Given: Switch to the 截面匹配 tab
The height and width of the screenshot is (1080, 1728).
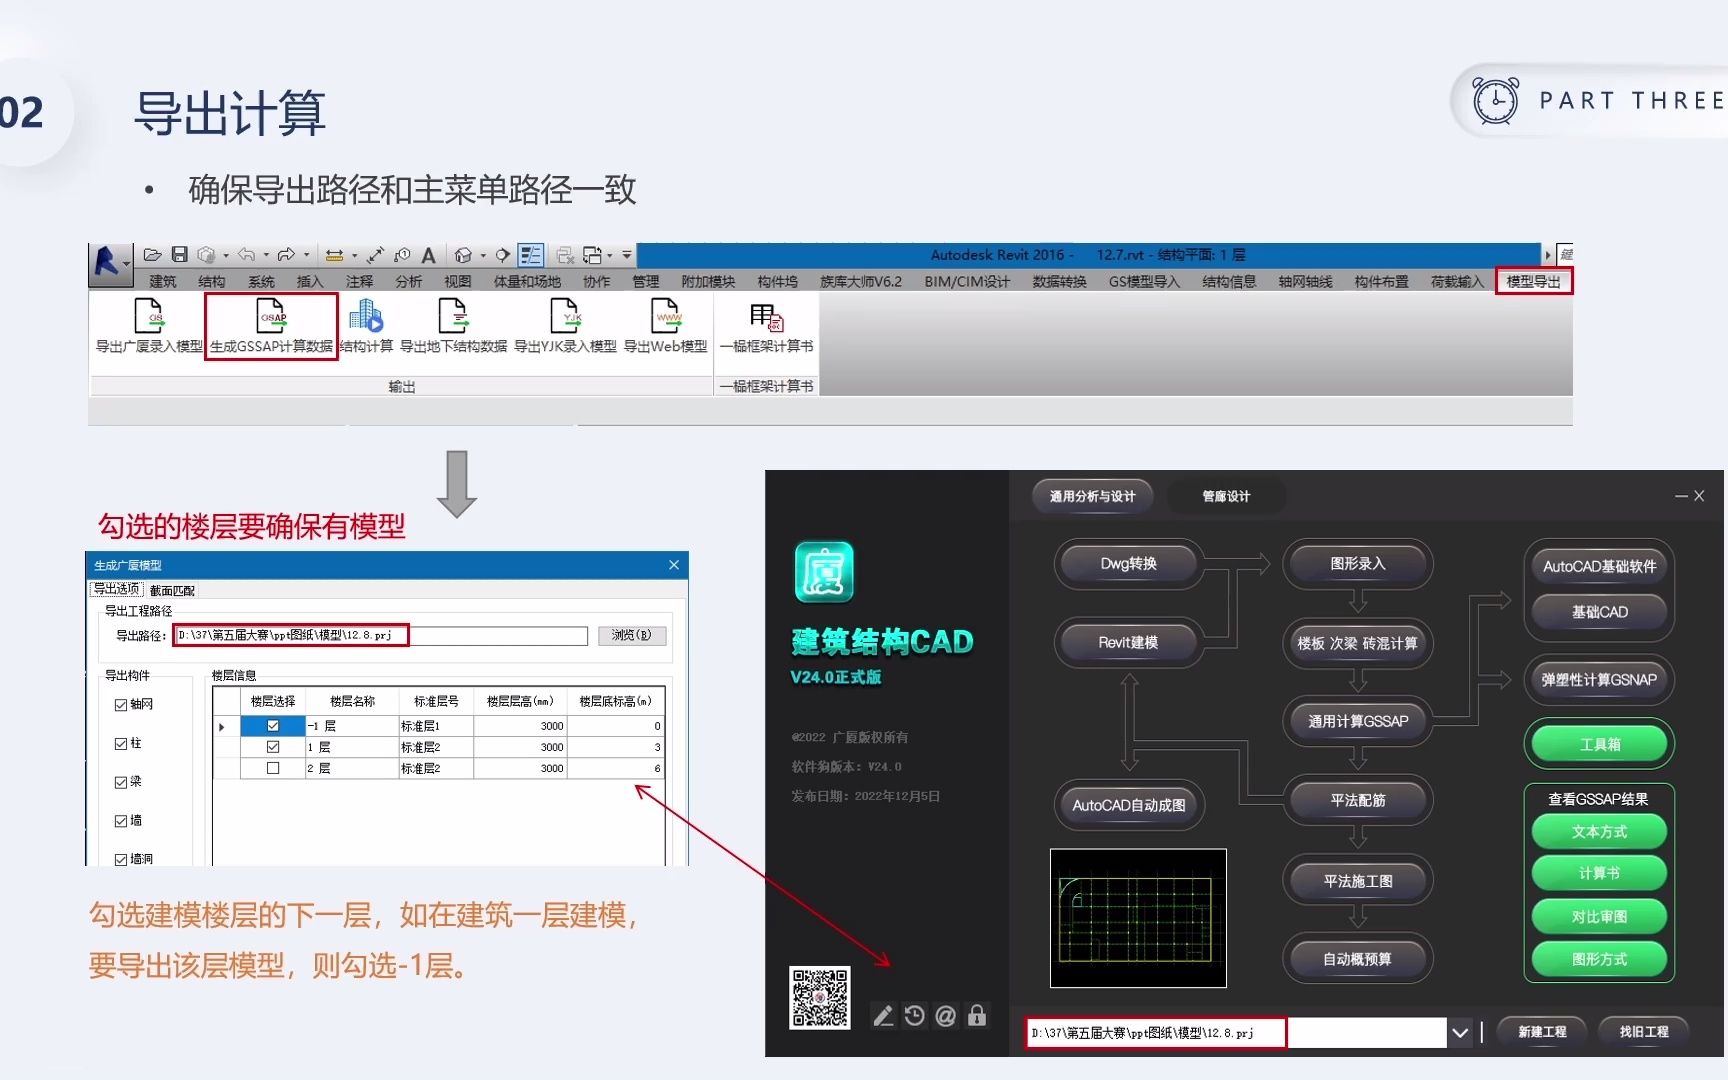Looking at the screenshot, I should 173,590.
